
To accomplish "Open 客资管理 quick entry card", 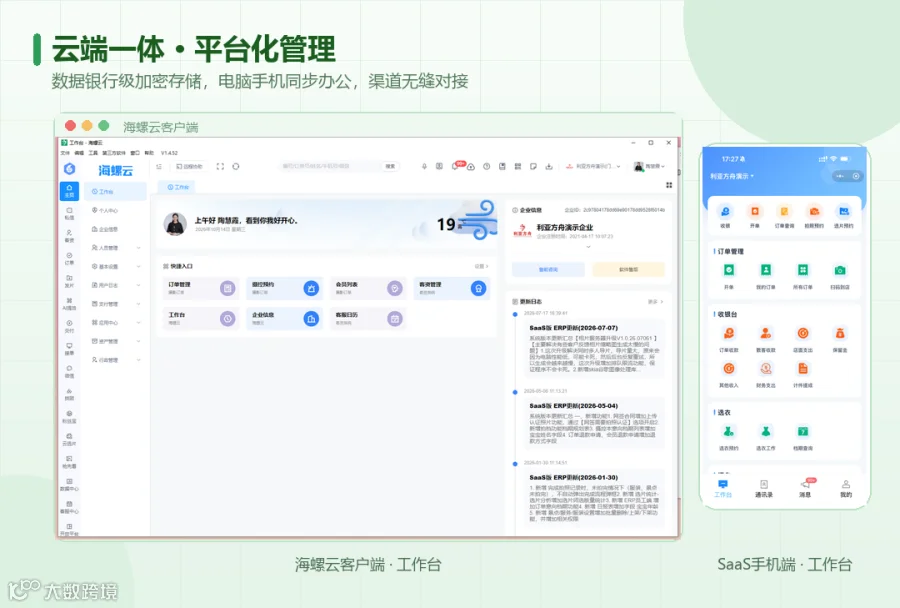I will point(452,288).
